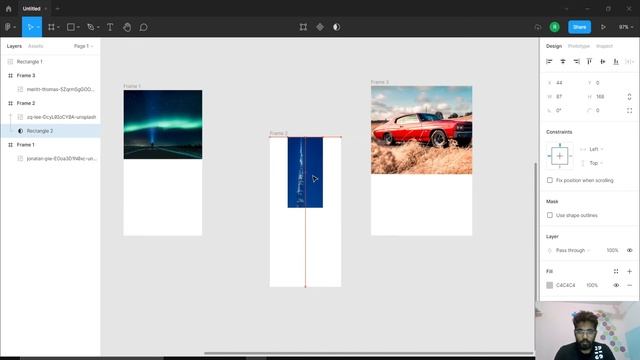Toggle fill visibility eye for C4C4C4
The image size is (640, 360).
(x=616, y=285)
